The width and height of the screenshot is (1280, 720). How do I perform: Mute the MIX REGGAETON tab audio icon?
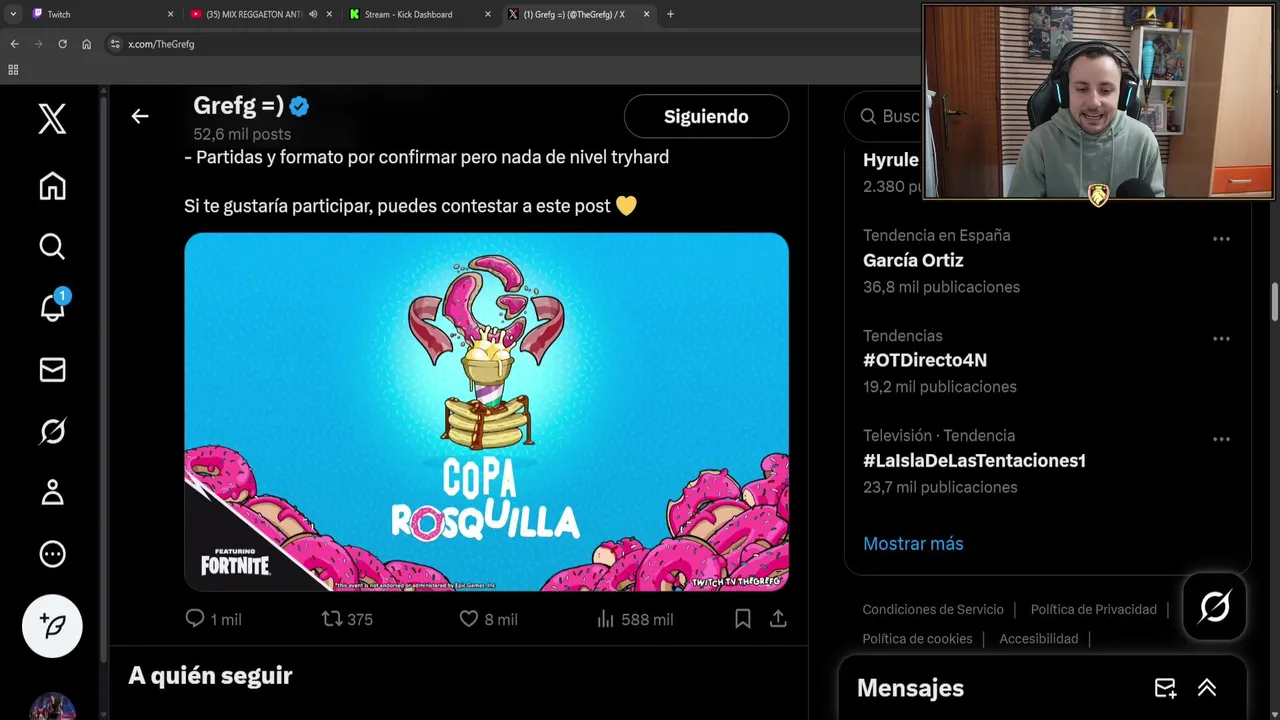[x=313, y=14]
